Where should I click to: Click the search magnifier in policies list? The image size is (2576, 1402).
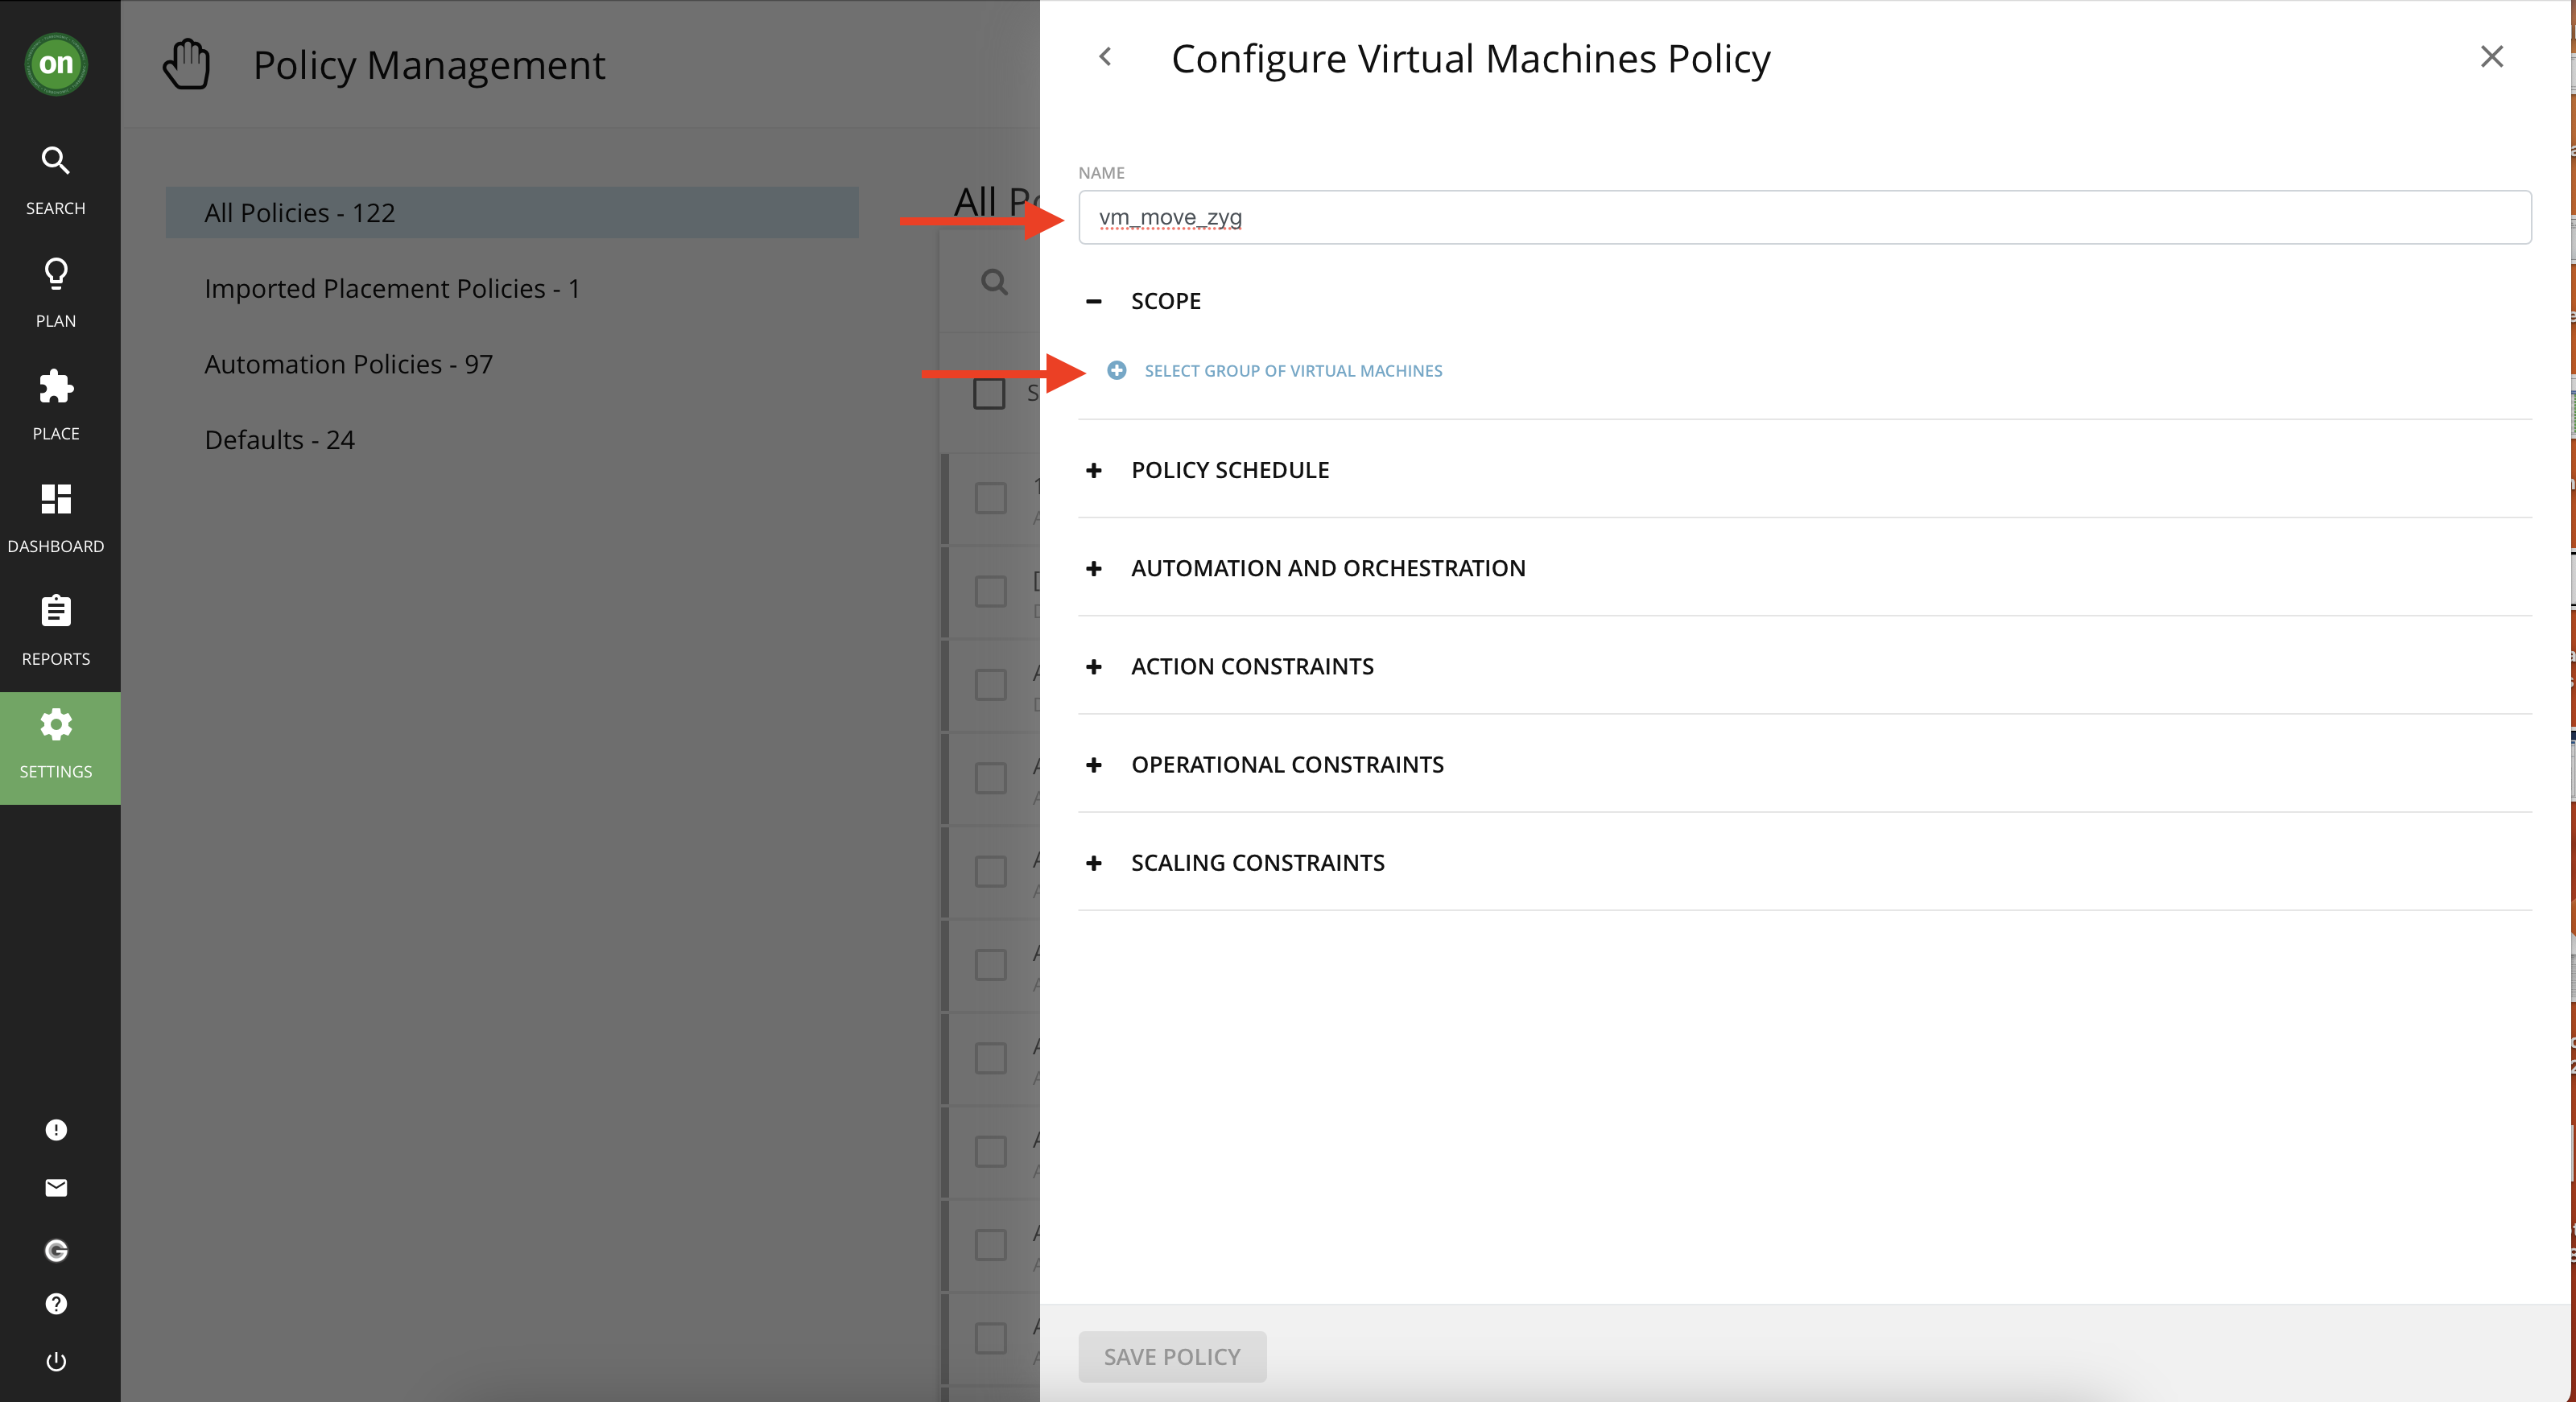click(x=993, y=281)
